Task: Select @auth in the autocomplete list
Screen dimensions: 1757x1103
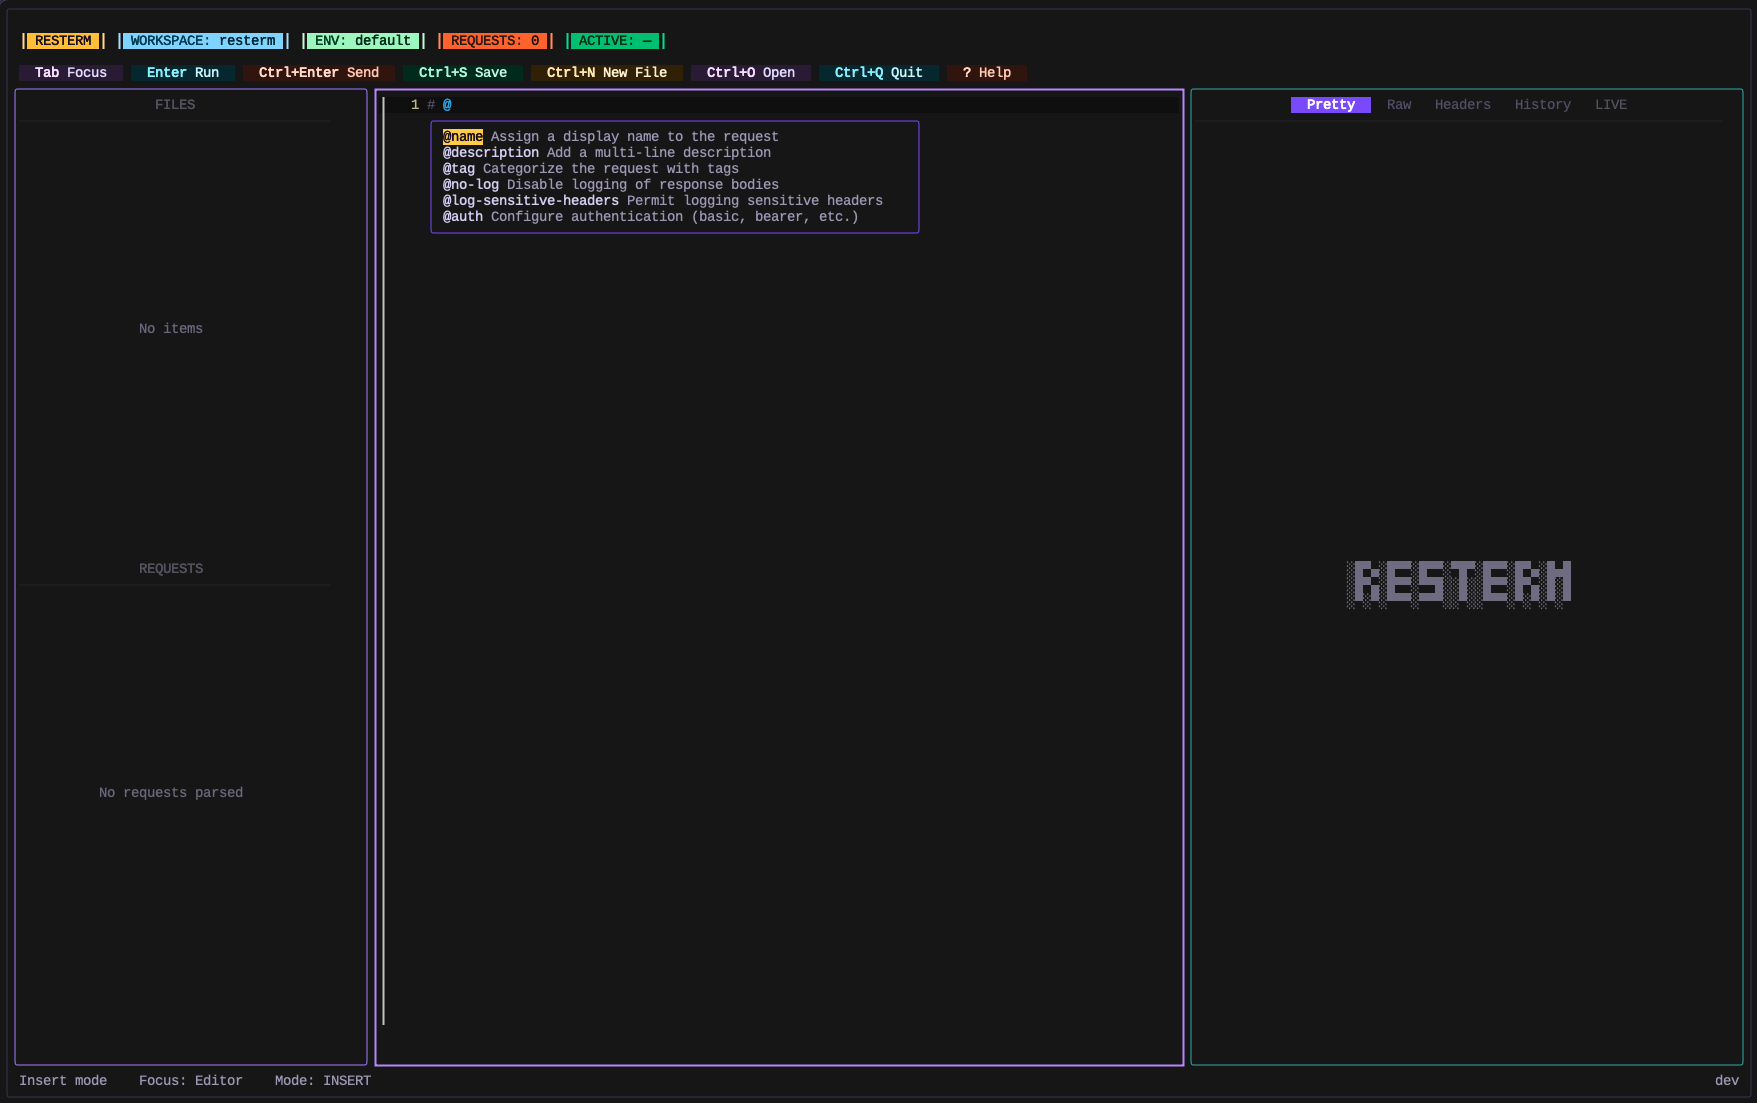Action: coord(463,216)
